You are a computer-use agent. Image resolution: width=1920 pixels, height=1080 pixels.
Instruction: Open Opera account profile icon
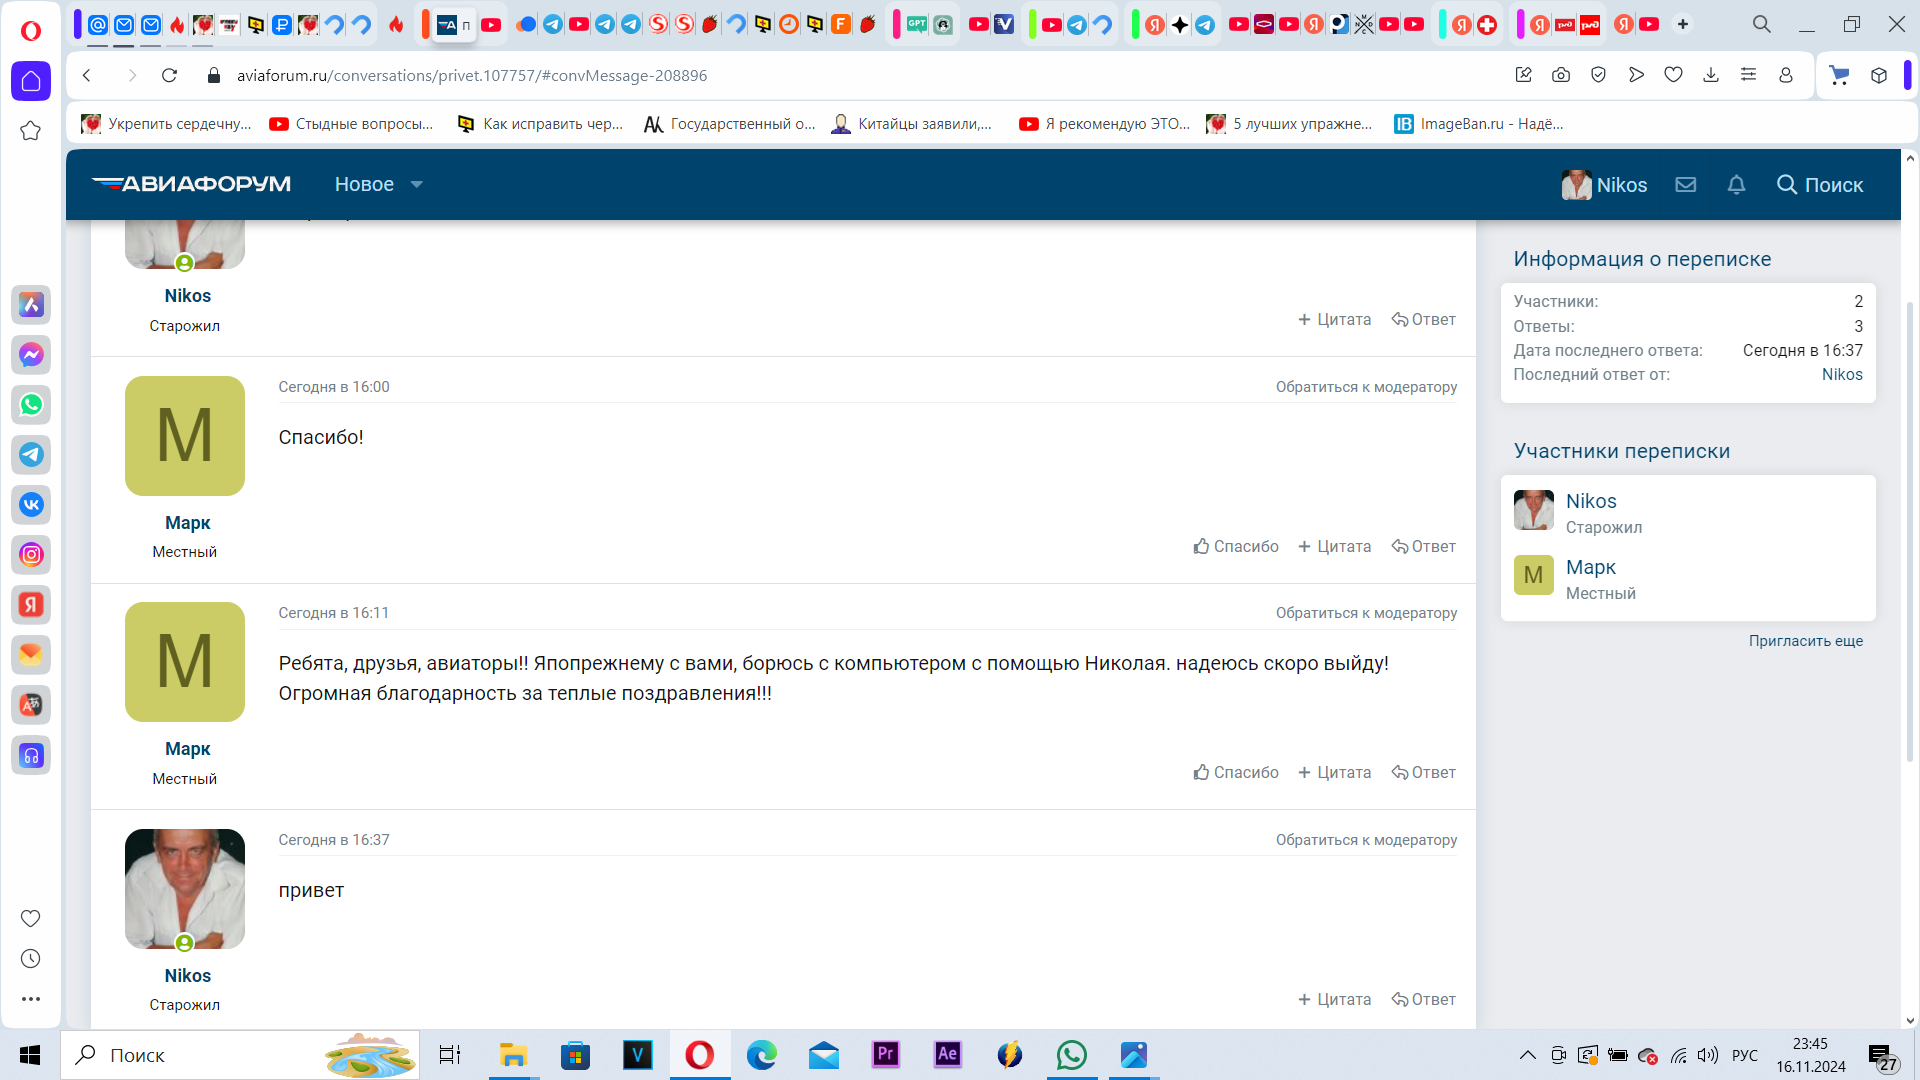point(1786,75)
